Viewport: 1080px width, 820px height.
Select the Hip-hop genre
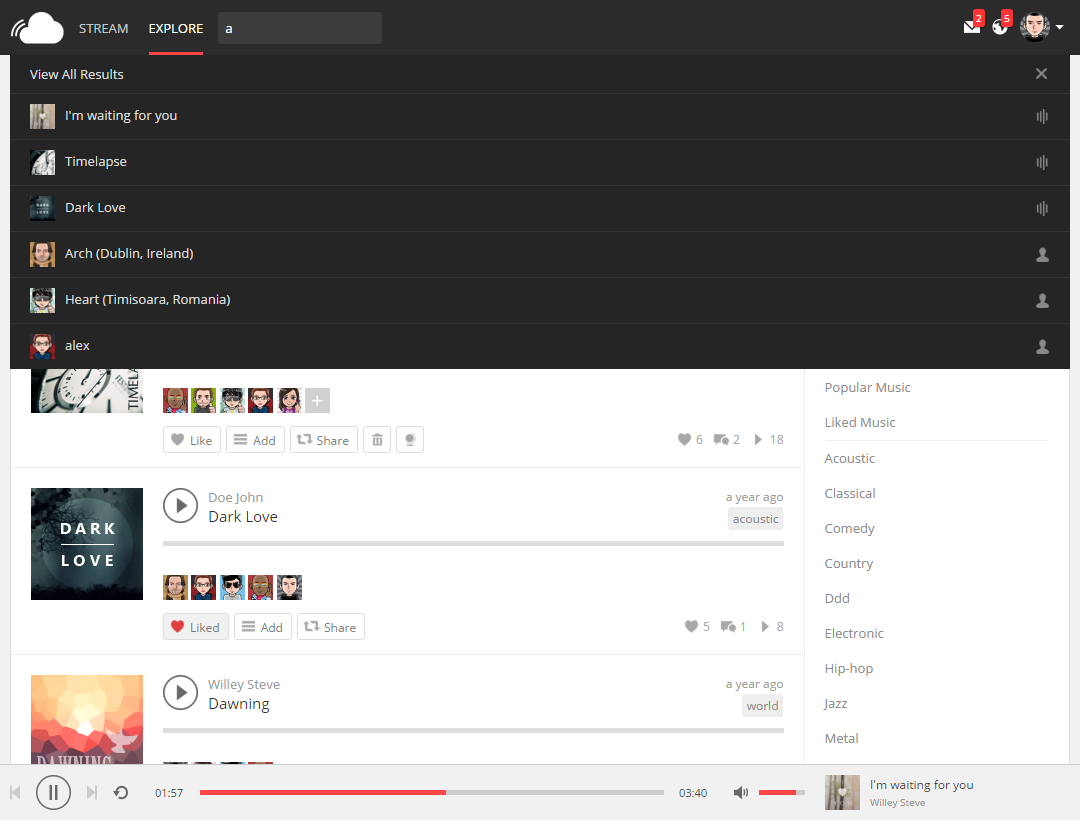click(x=849, y=669)
